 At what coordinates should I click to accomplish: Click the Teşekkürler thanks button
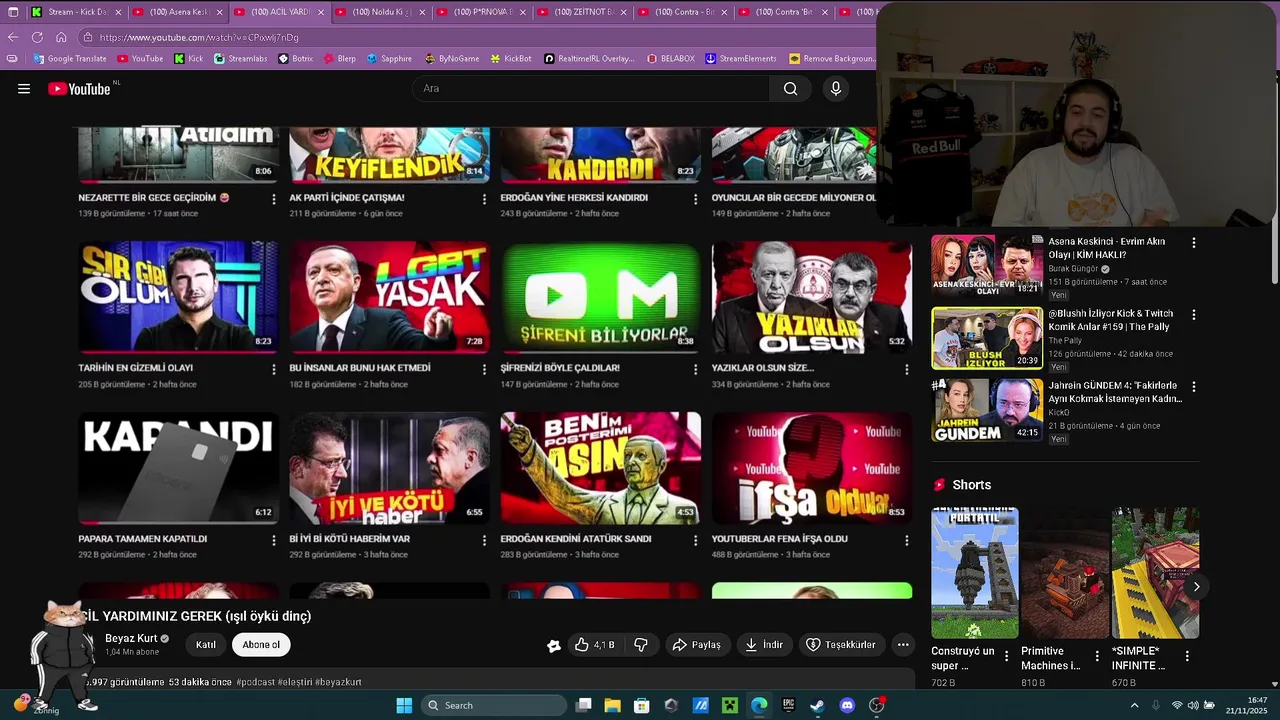[841, 645]
